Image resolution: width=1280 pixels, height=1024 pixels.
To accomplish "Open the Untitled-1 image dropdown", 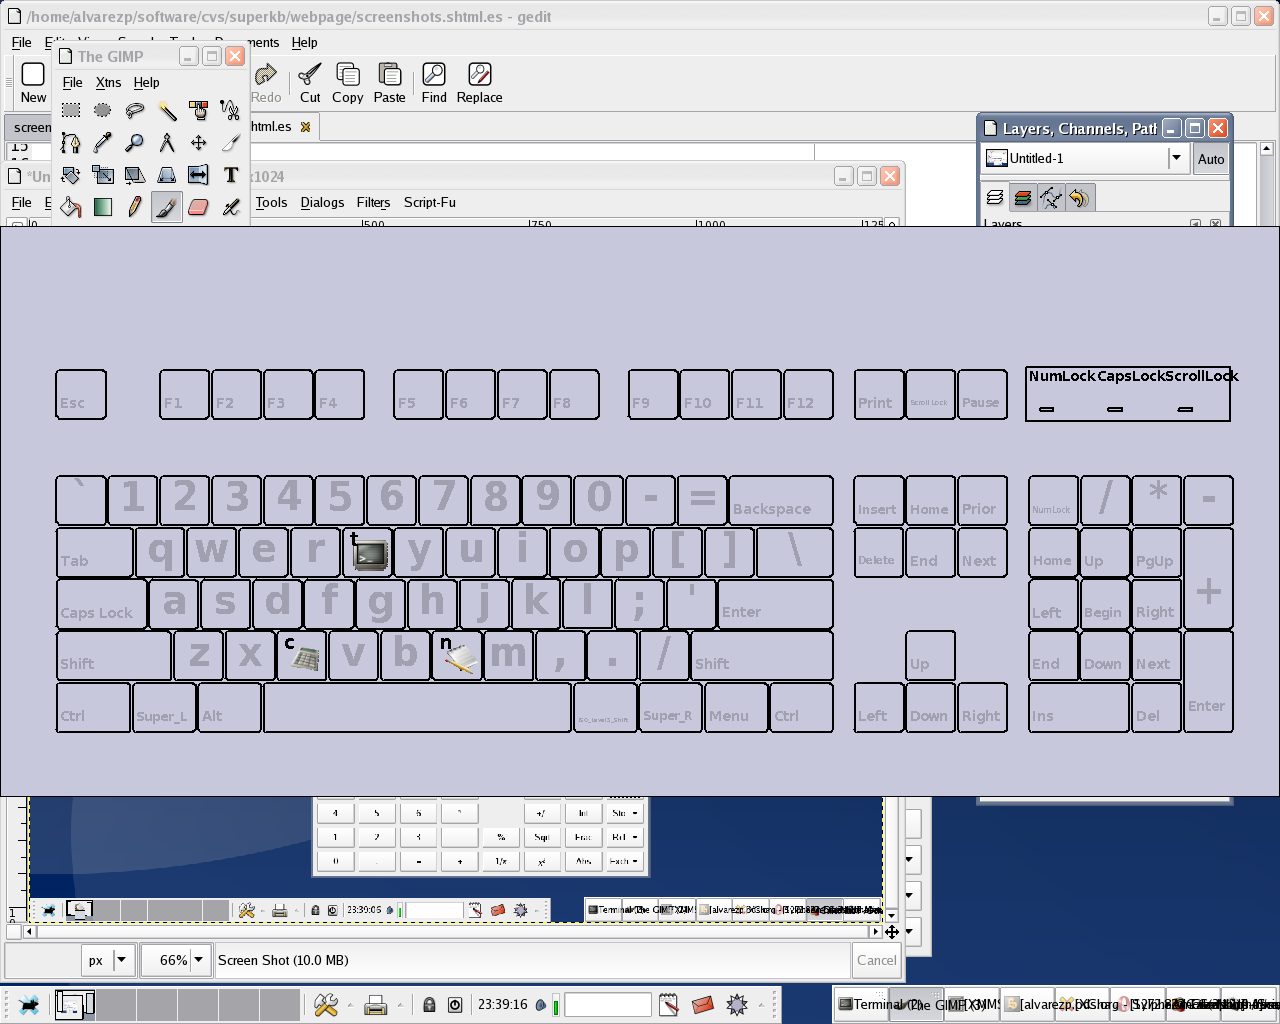I will point(1176,158).
